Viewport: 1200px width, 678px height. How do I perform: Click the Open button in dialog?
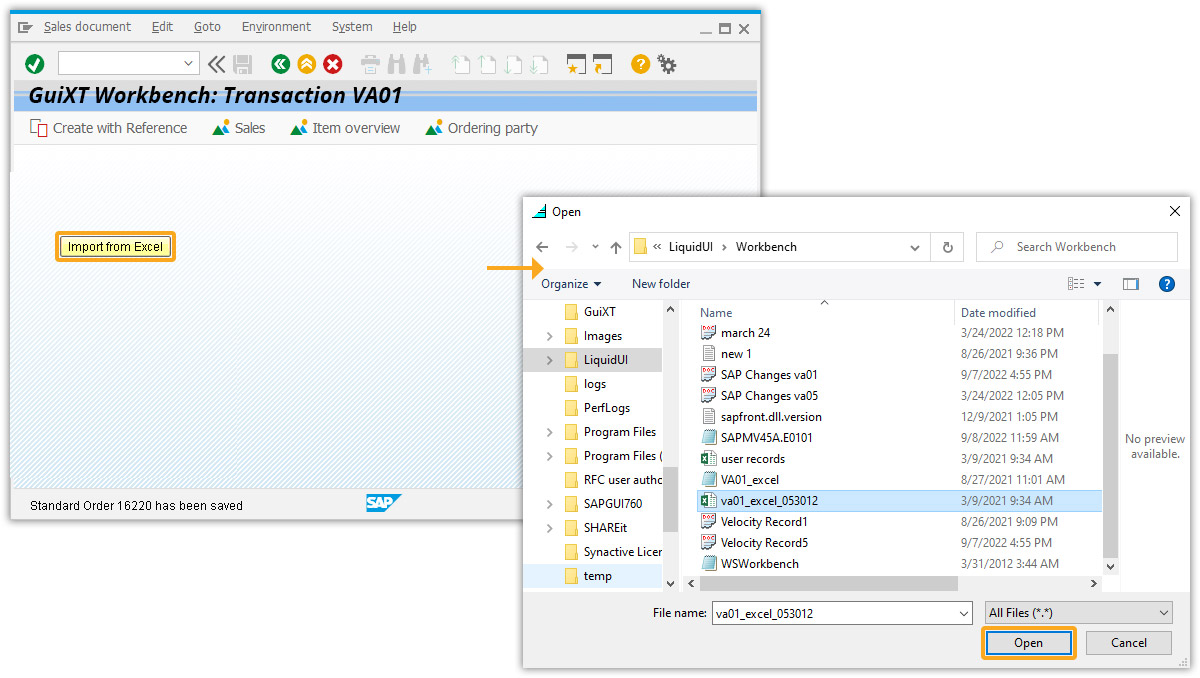click(x=1028, y=643)
